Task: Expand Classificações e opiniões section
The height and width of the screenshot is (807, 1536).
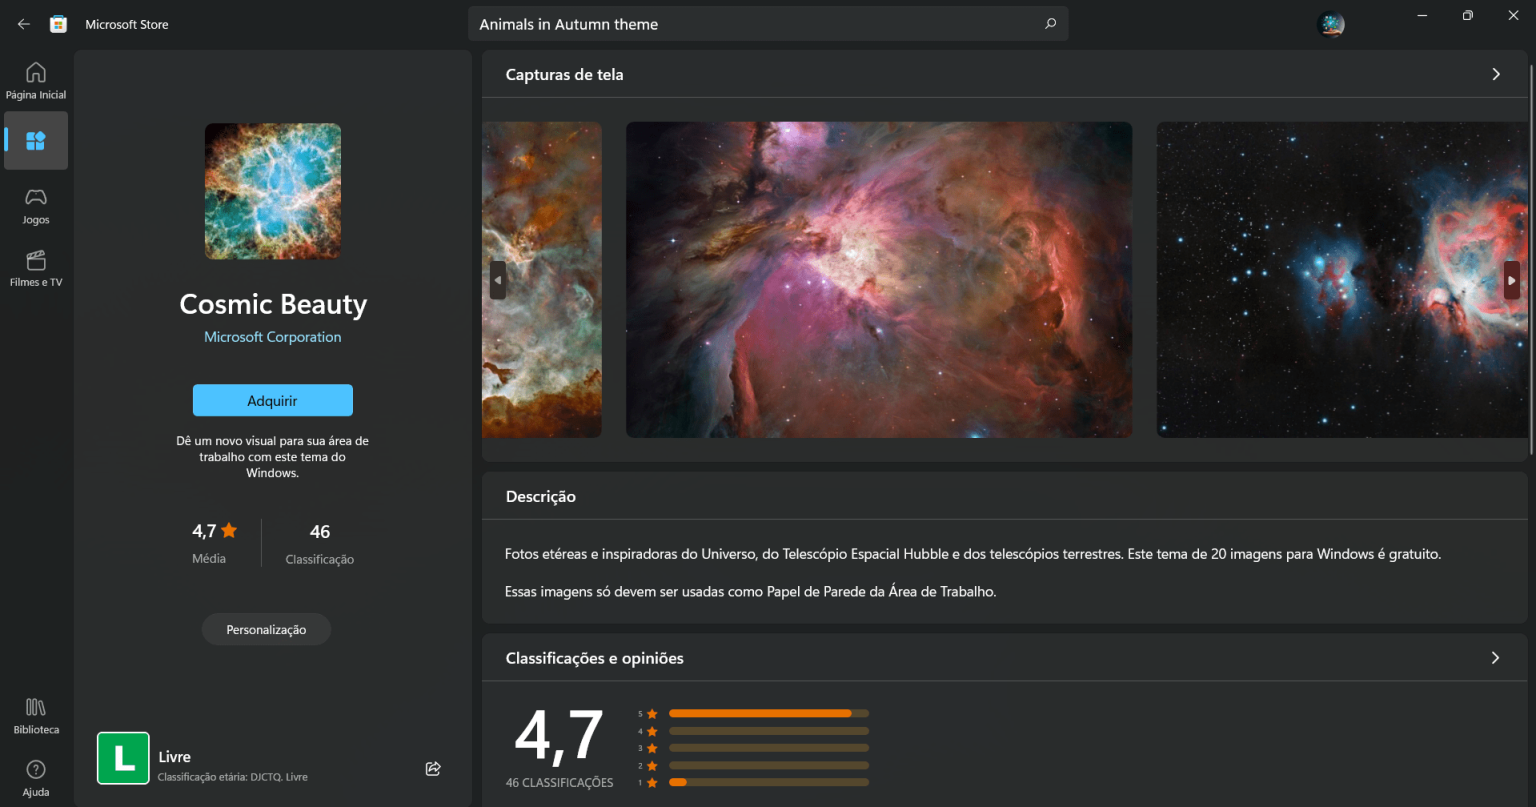Action: point(1495,658)
